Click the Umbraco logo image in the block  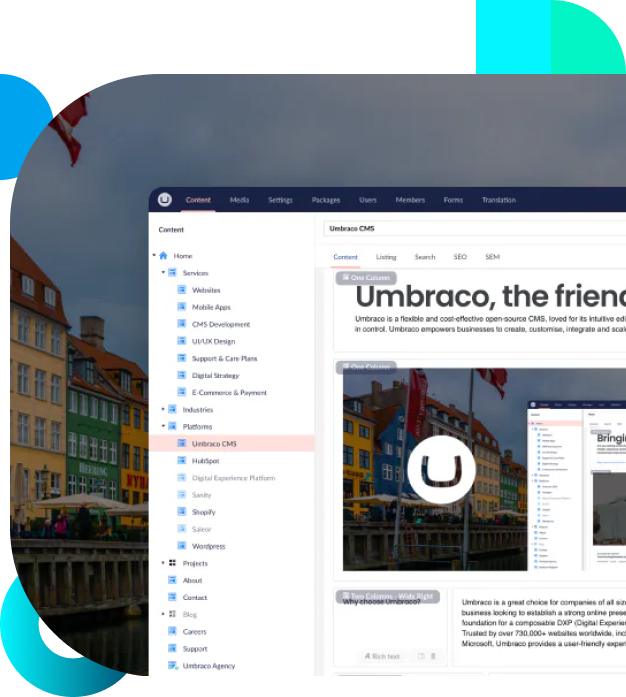(433, 469)
